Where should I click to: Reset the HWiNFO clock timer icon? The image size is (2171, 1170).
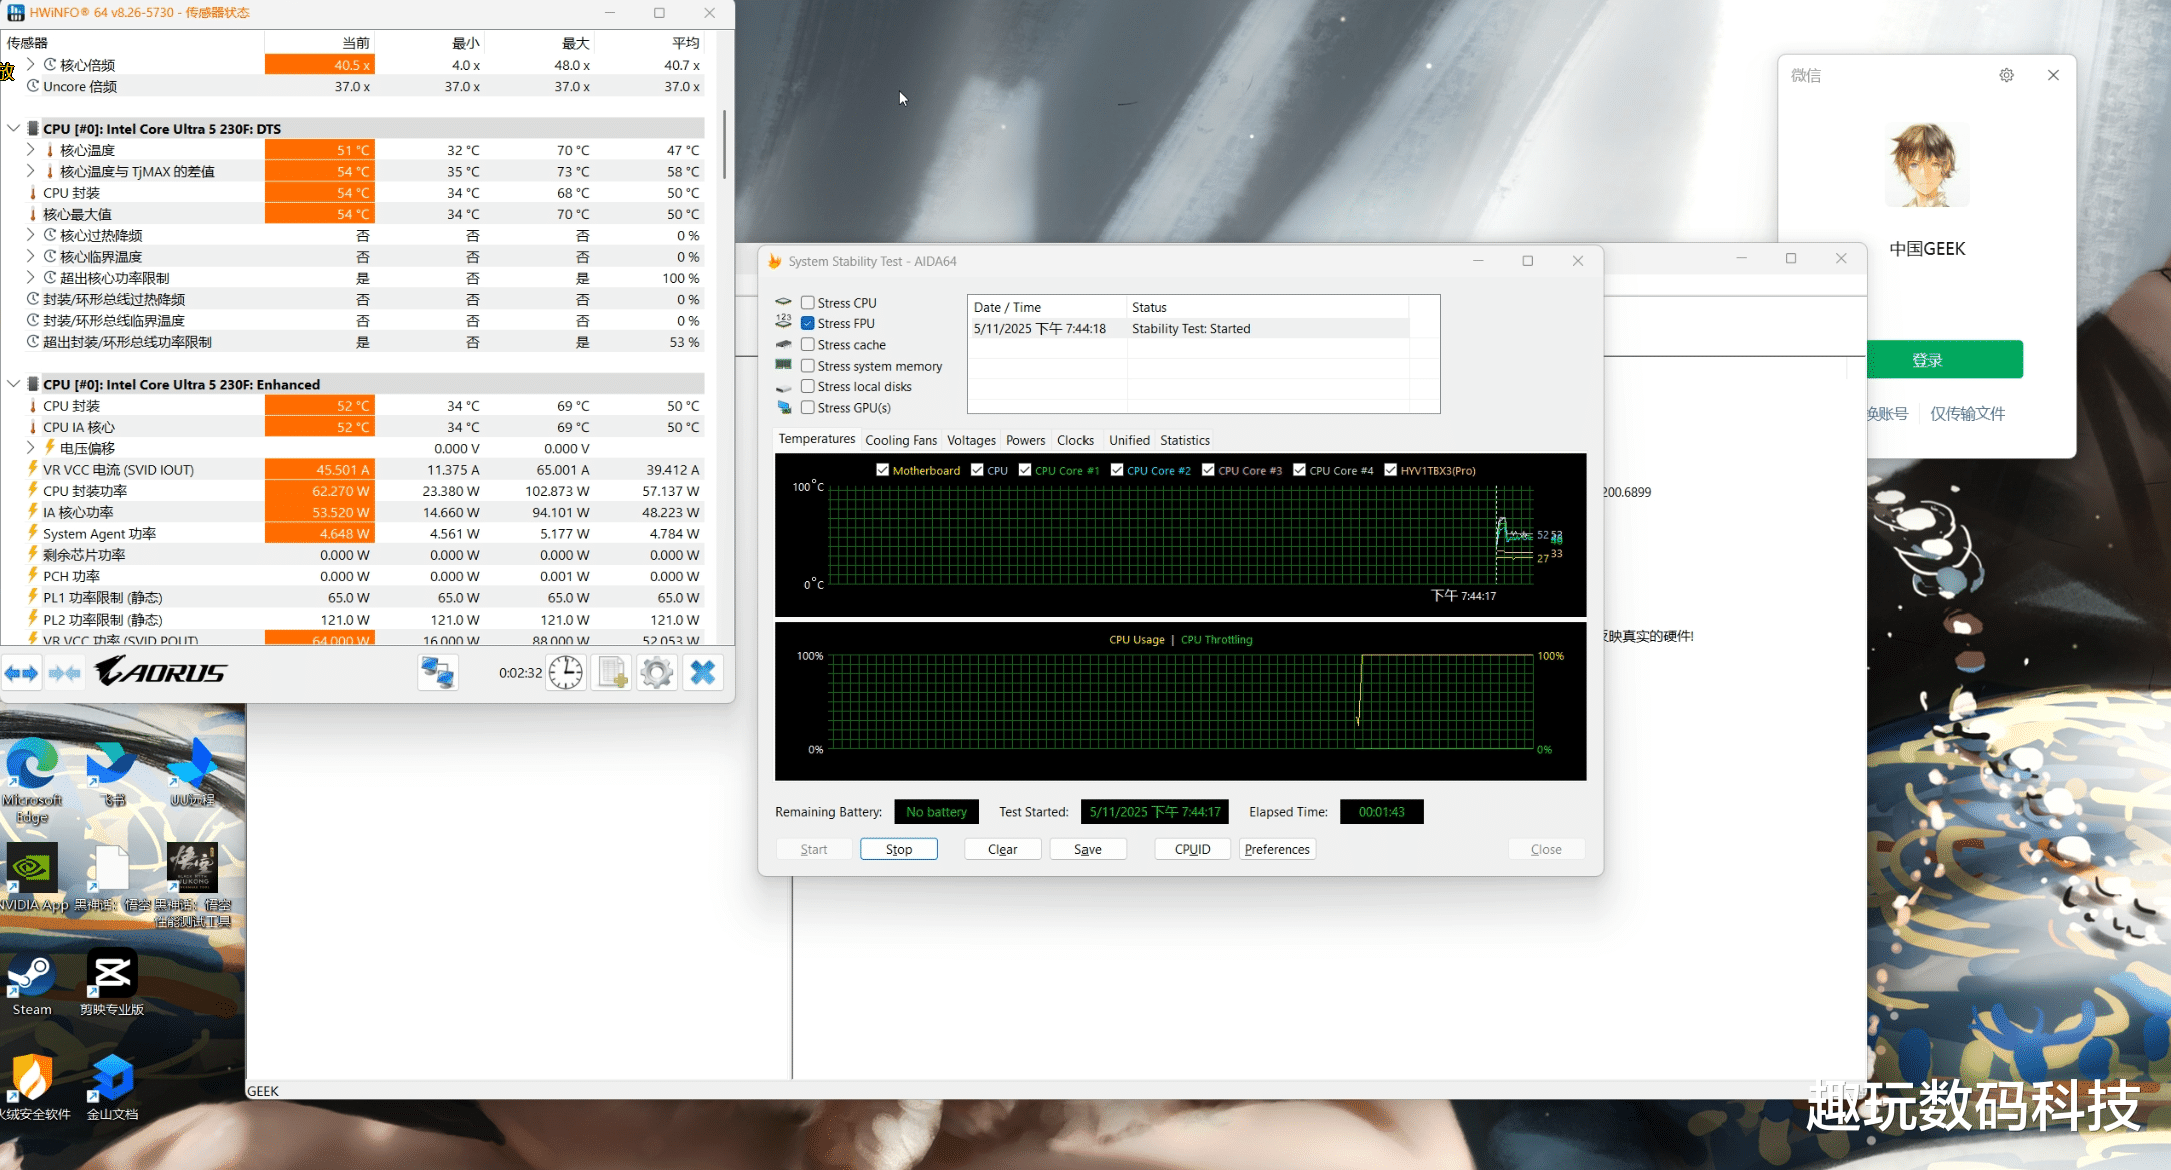pyautogui.click(x=566, y=673)
